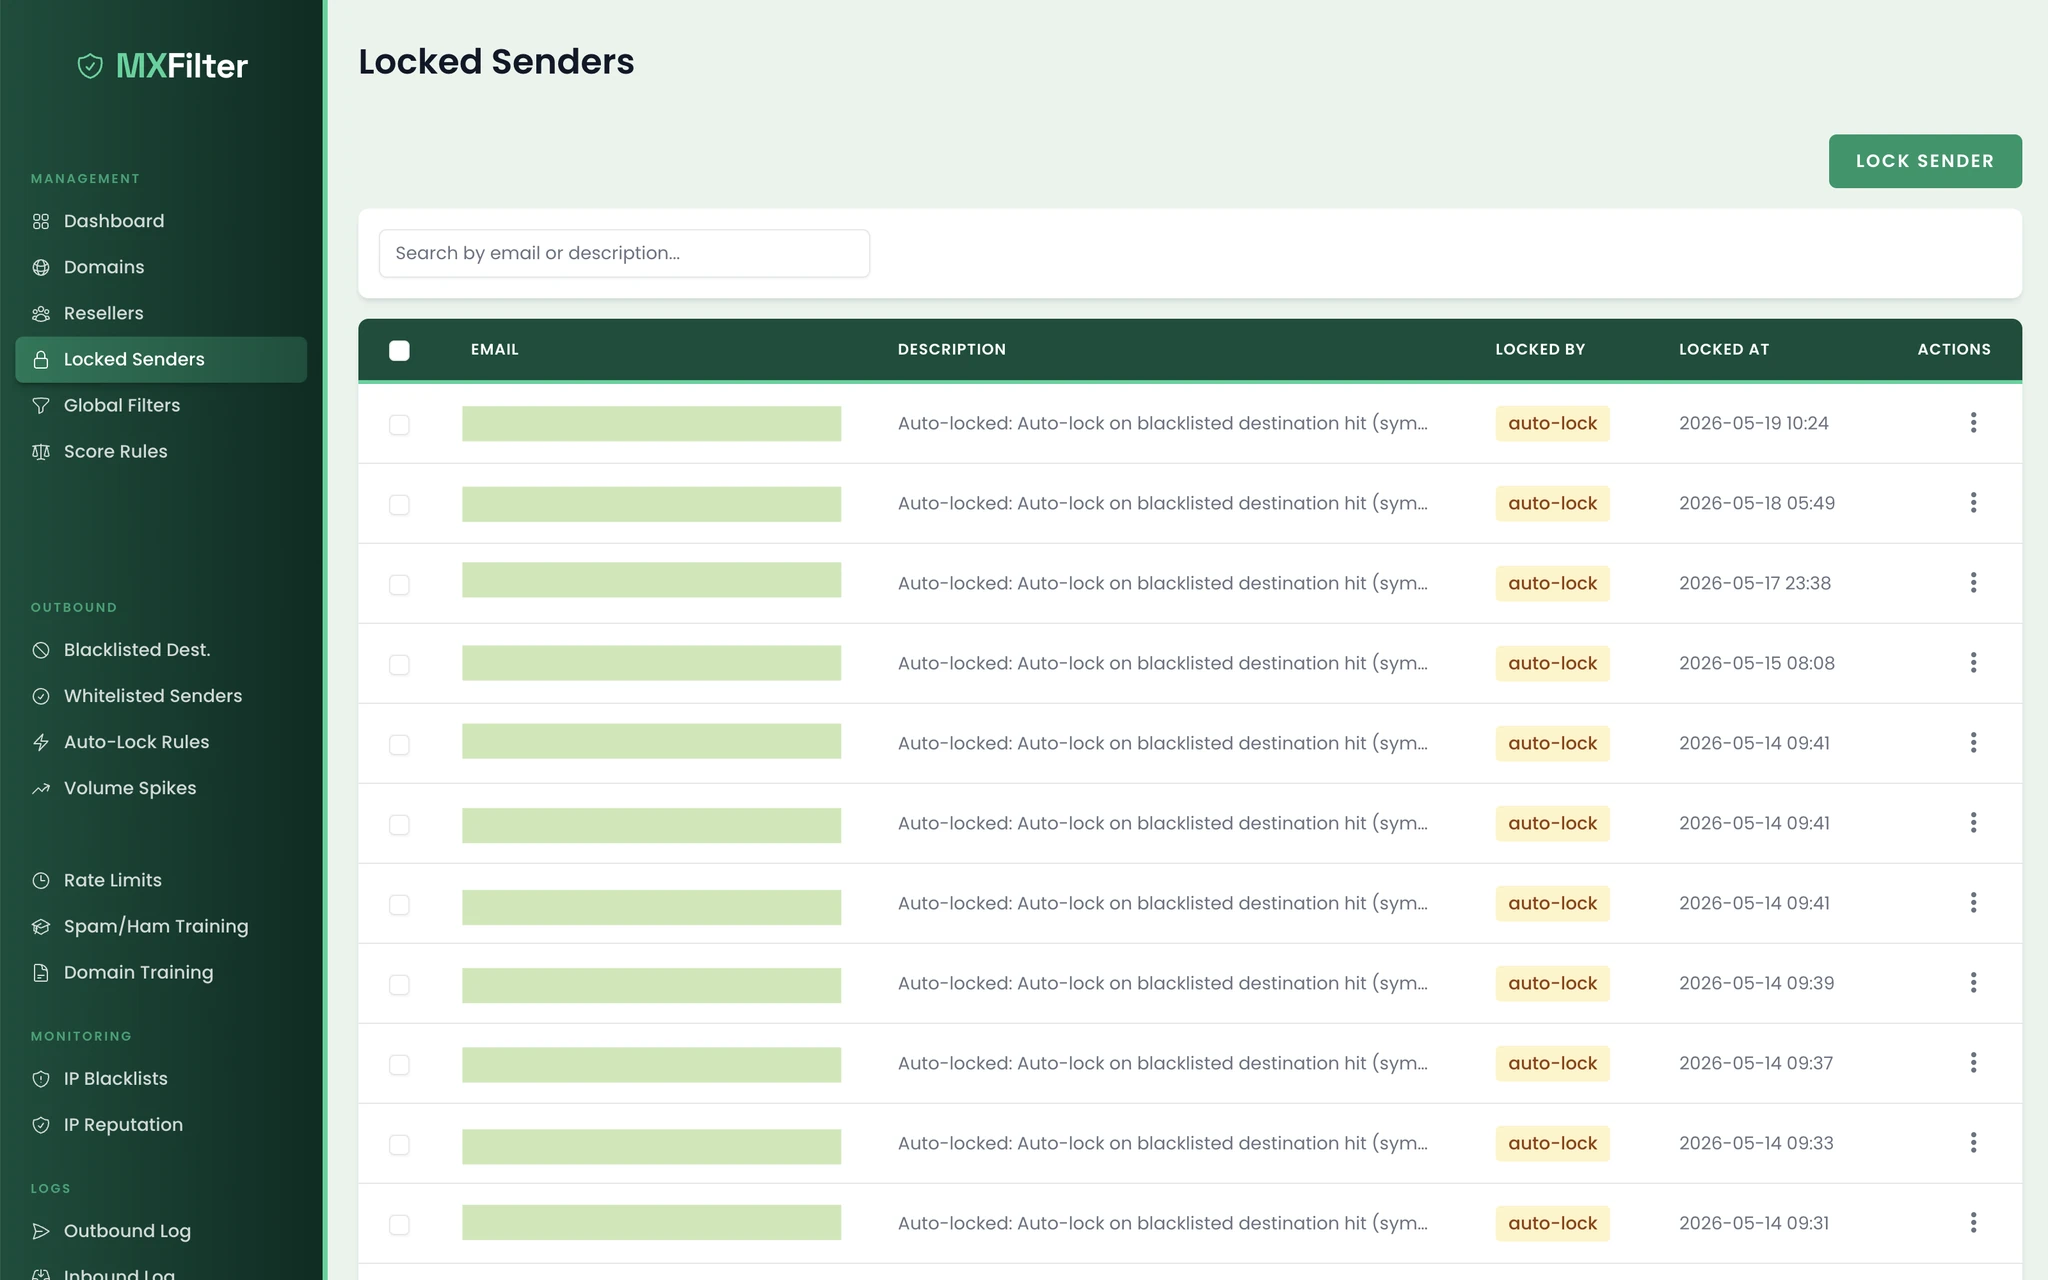Click the timestamp 2026-05-14 09:39
This screenshot has width=2048, height=1280.
click(1757, 983)
